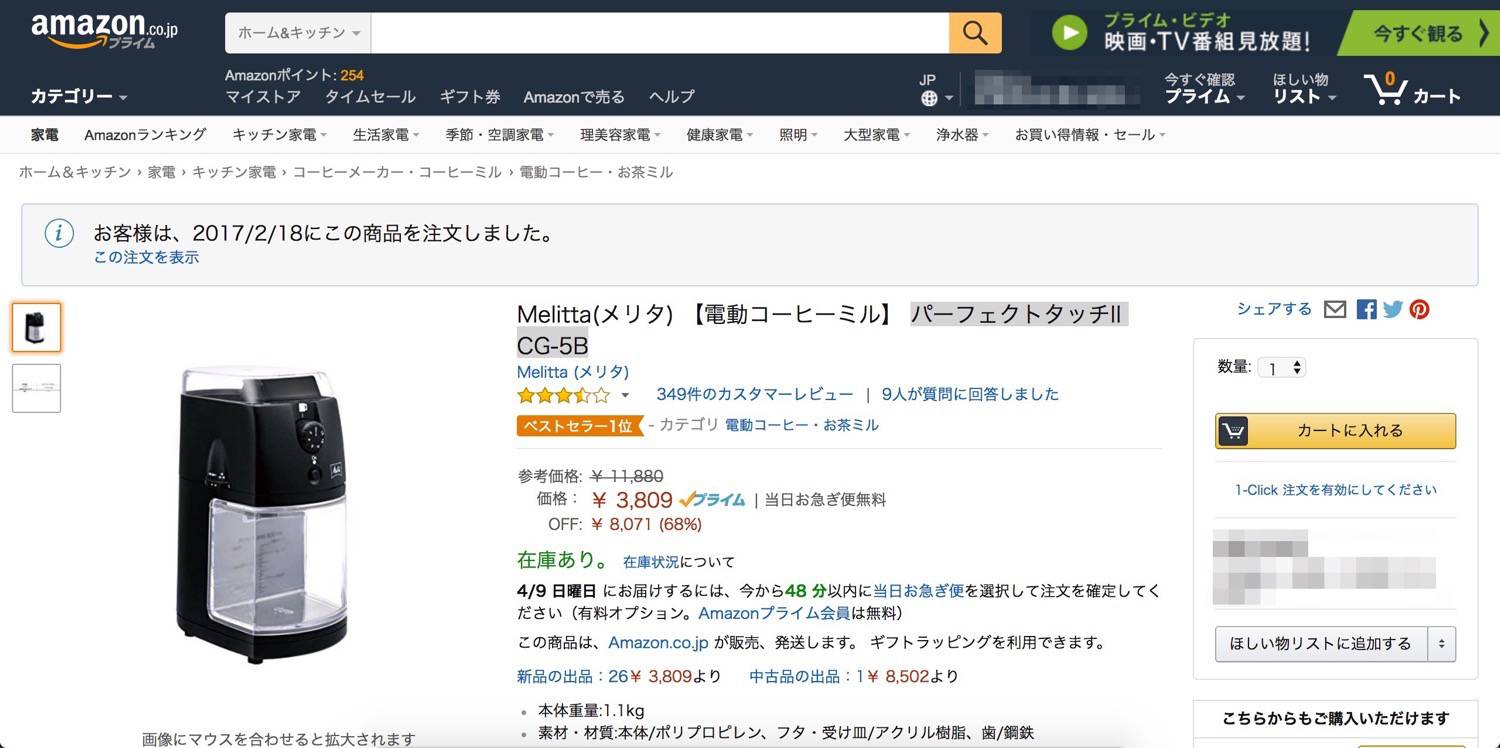Click the Amazon.co.jp logo

(103, 32)
